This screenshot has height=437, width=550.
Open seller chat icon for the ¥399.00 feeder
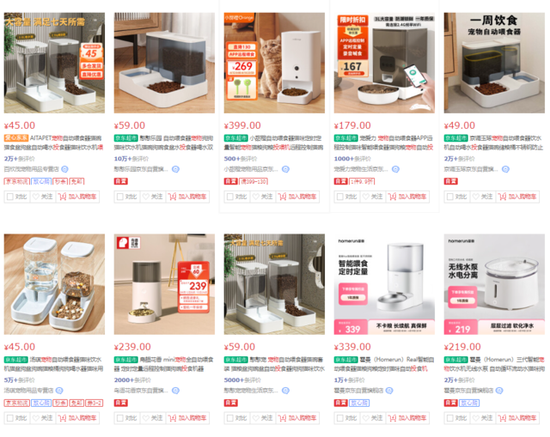(x=286, y=169)
